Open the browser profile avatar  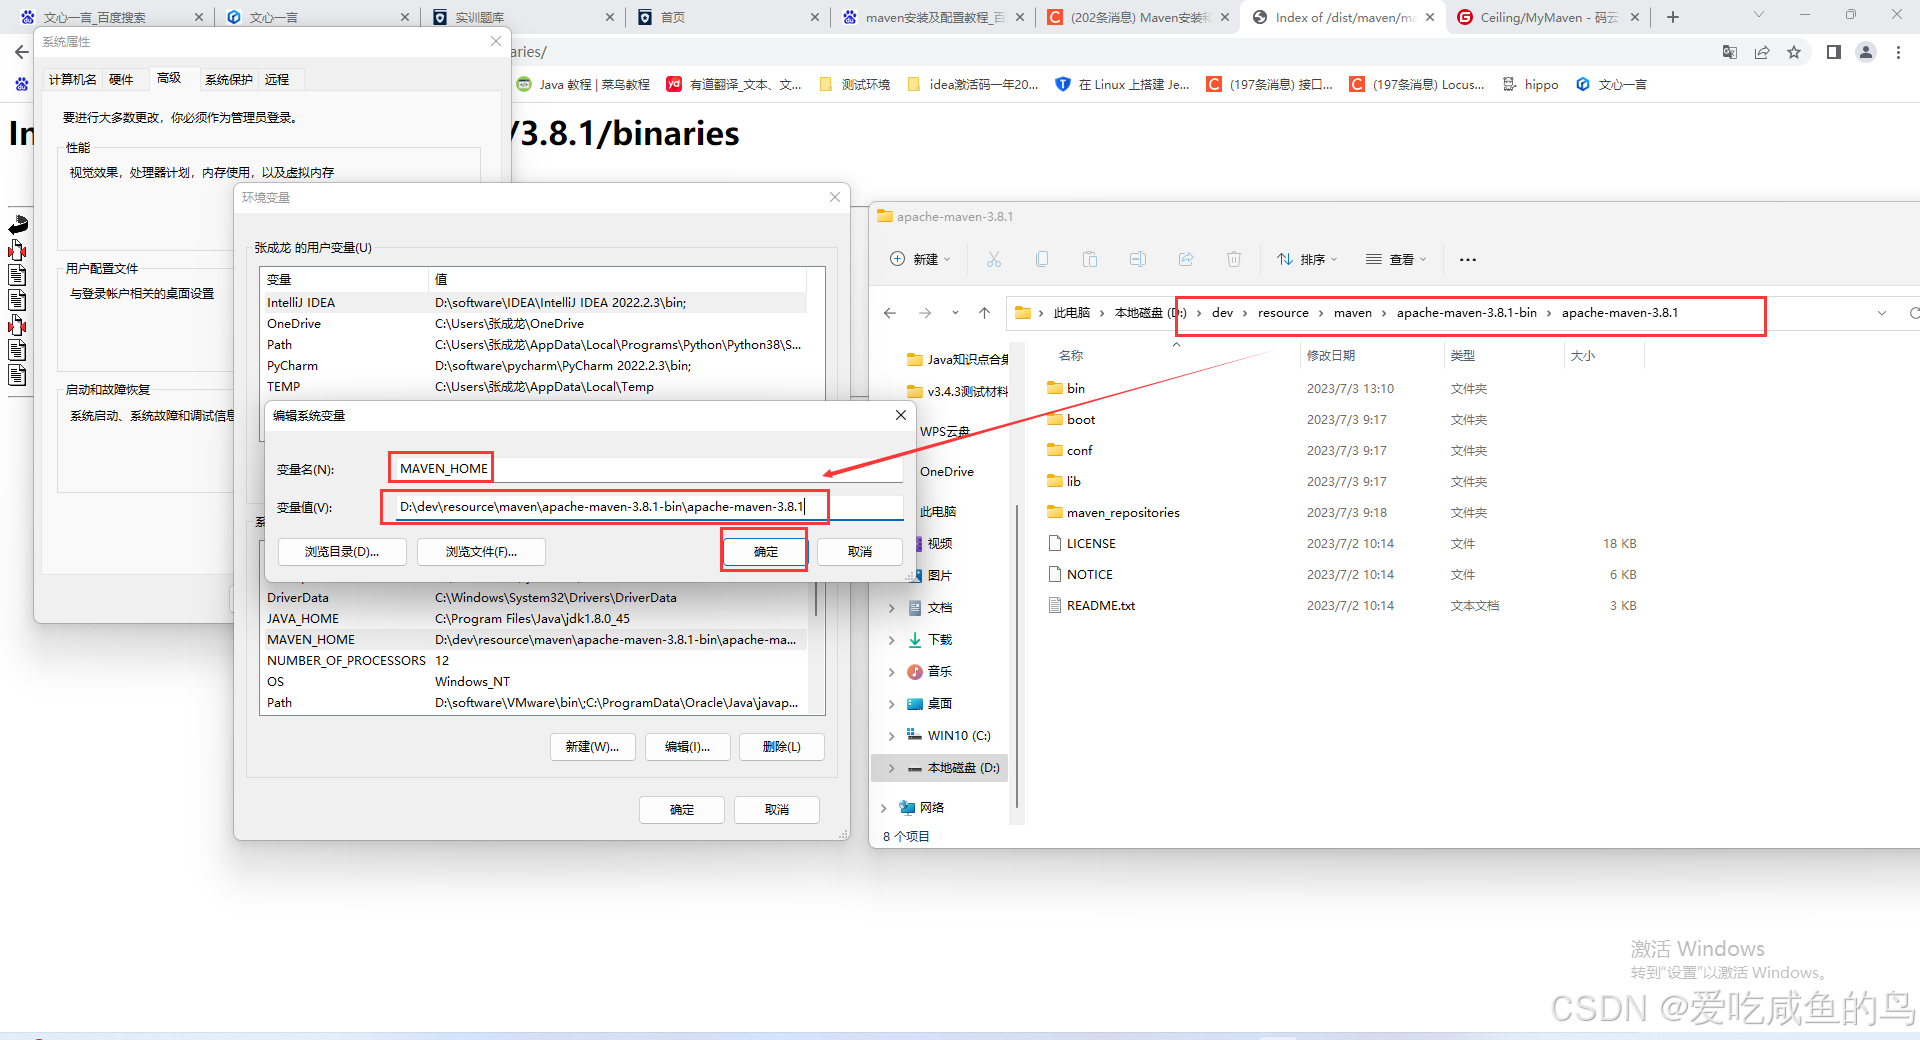1866,52
